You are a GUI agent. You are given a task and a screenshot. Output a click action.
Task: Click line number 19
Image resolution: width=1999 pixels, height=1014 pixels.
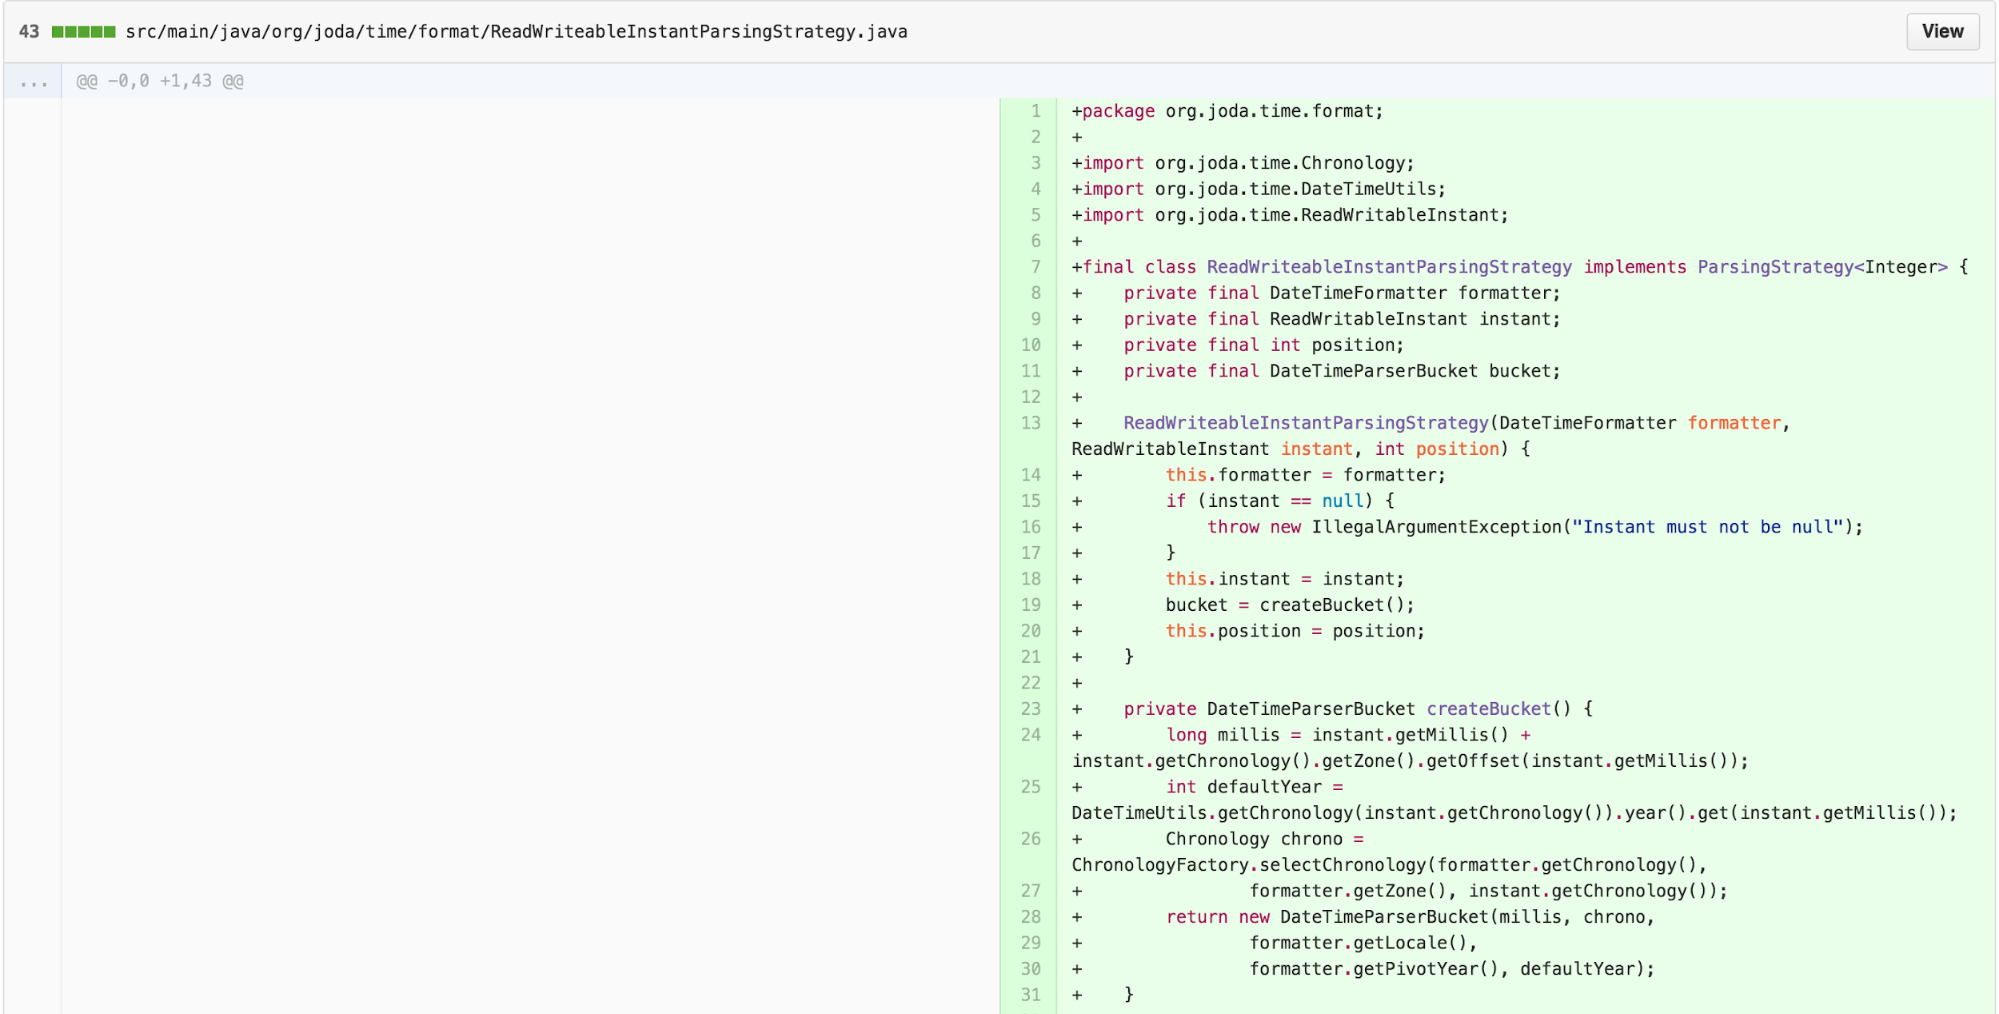pyautogui.click(x=1031, y=605)
